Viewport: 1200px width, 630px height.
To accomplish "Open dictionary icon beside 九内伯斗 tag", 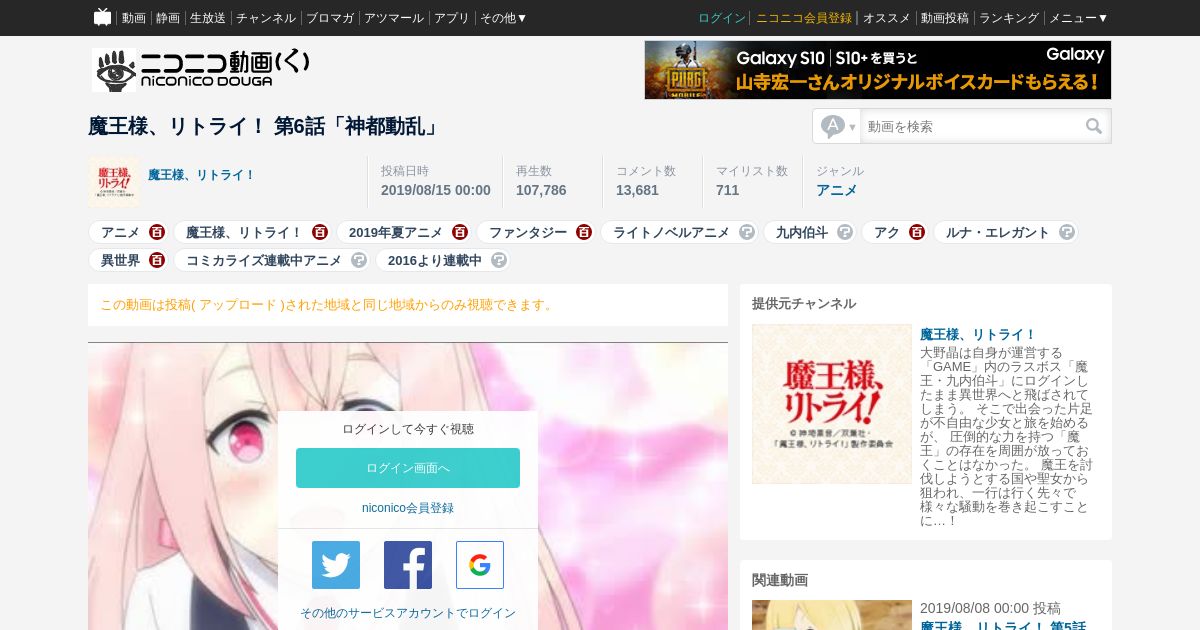I will tap(845, 232).
